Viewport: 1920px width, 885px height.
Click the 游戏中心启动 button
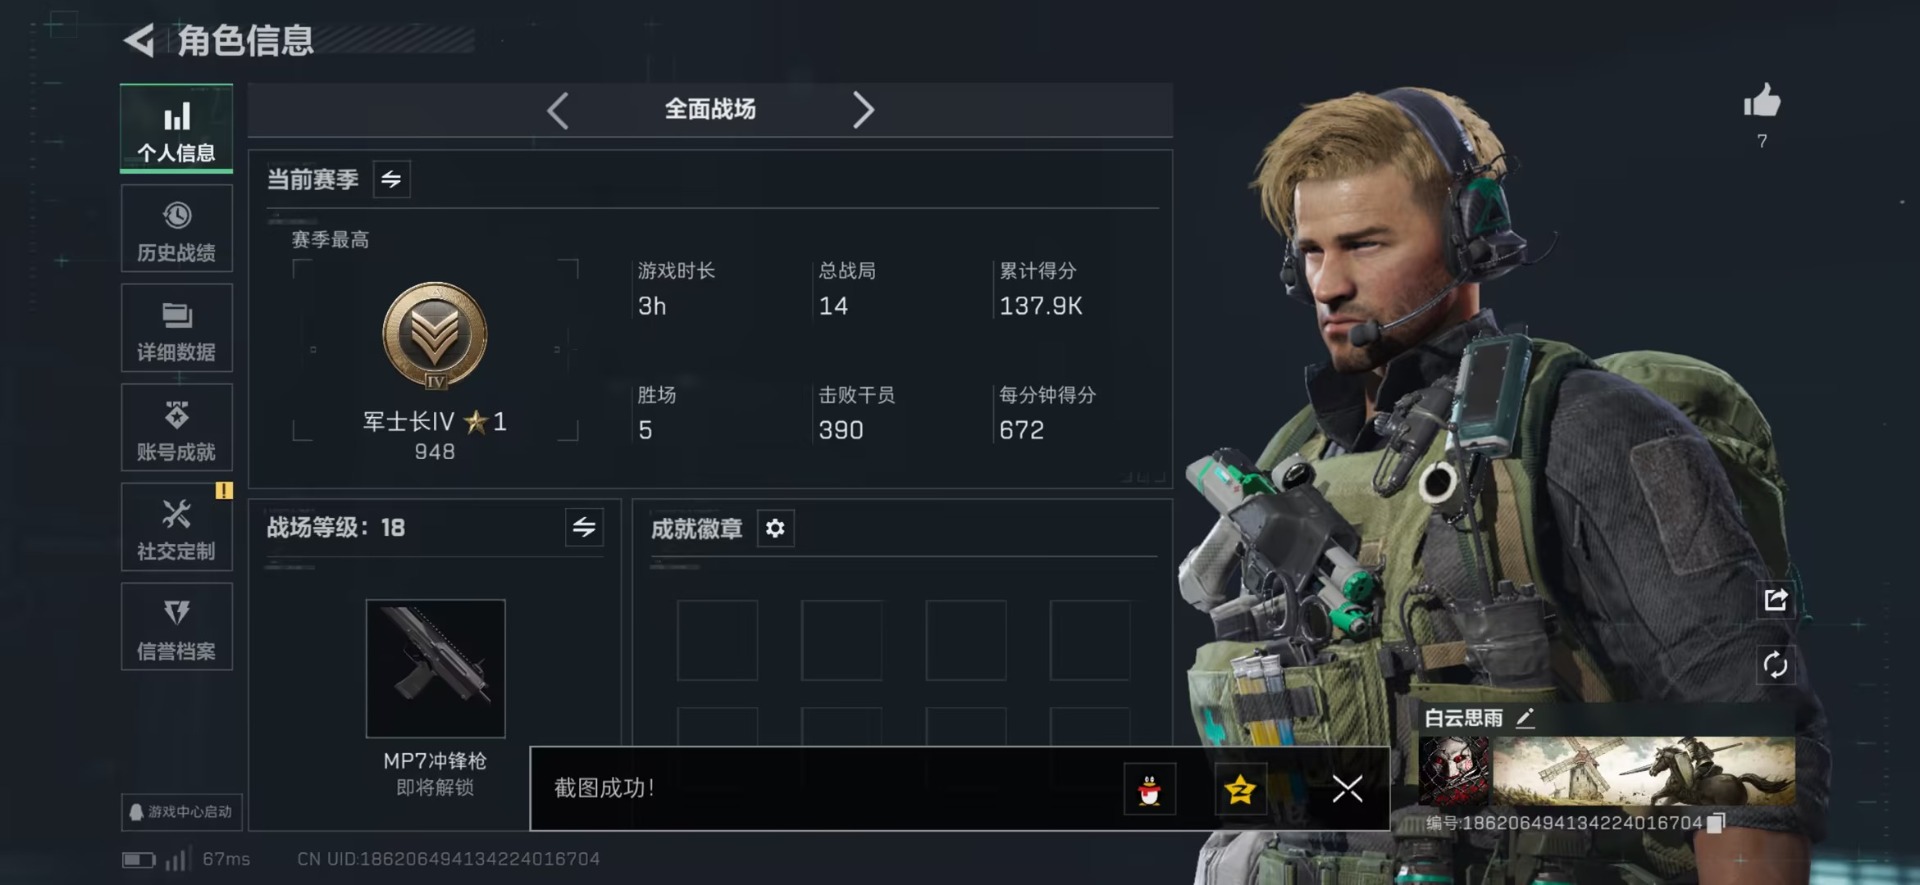coord(182,812)
